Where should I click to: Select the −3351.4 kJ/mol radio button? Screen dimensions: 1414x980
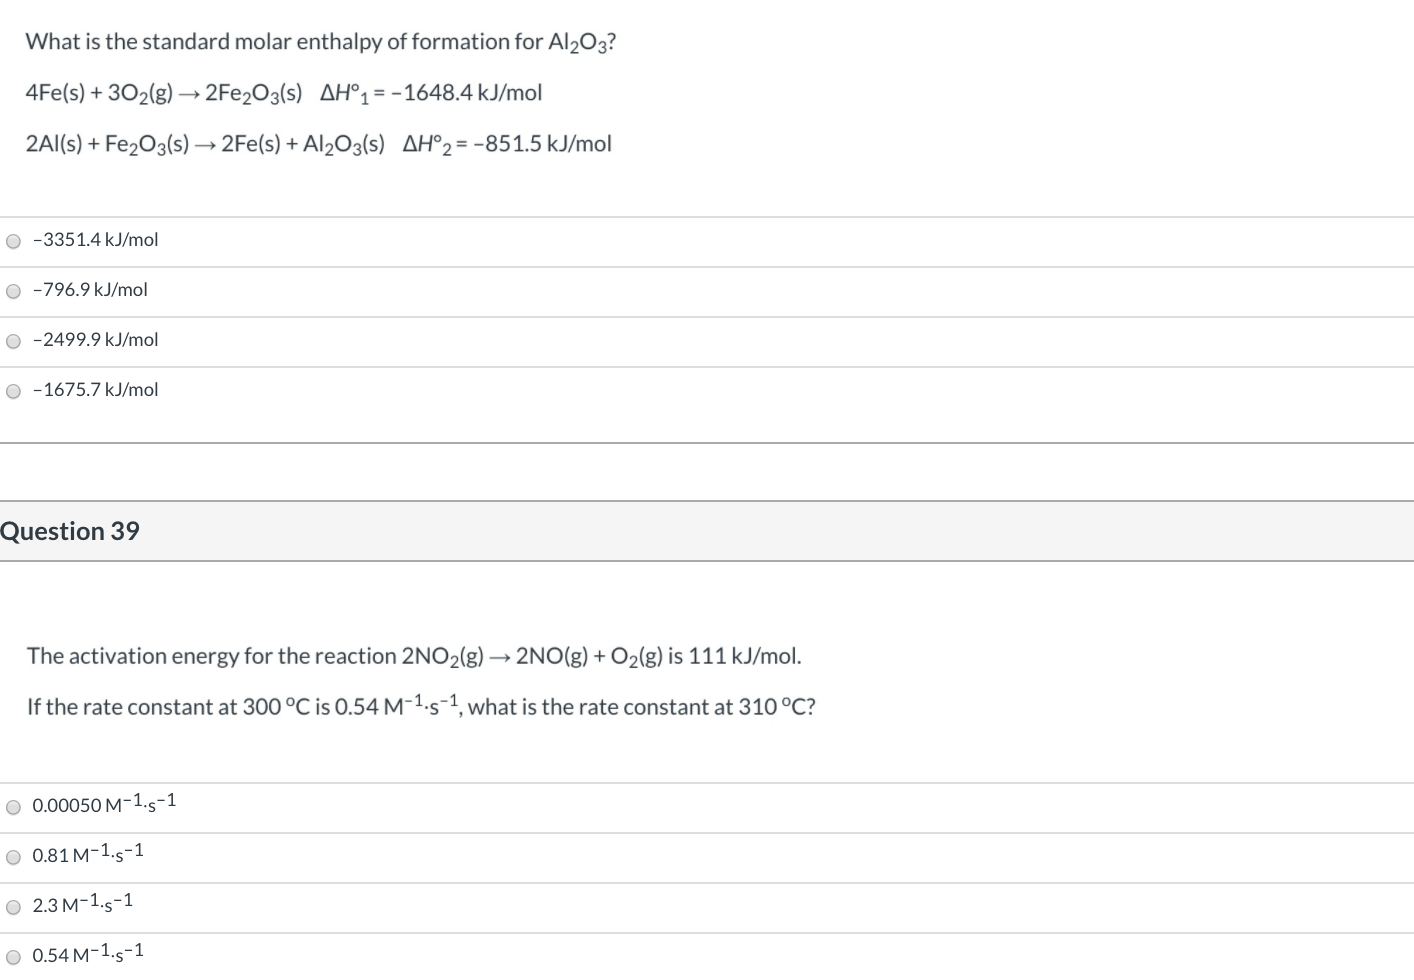pyautogui.click(x=13, y=240)
